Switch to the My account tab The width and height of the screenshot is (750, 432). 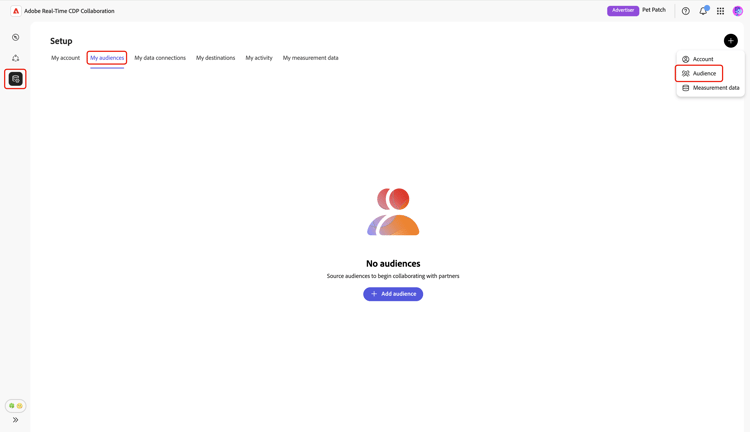click(x=66, y=58)
